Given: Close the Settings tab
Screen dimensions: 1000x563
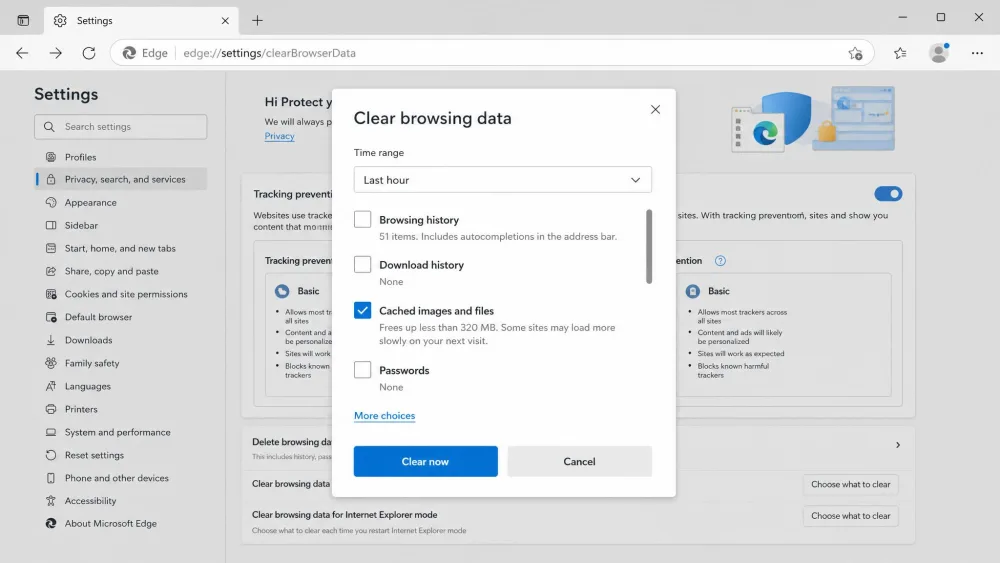Looking at the screenshot, I should coord(225,20).
